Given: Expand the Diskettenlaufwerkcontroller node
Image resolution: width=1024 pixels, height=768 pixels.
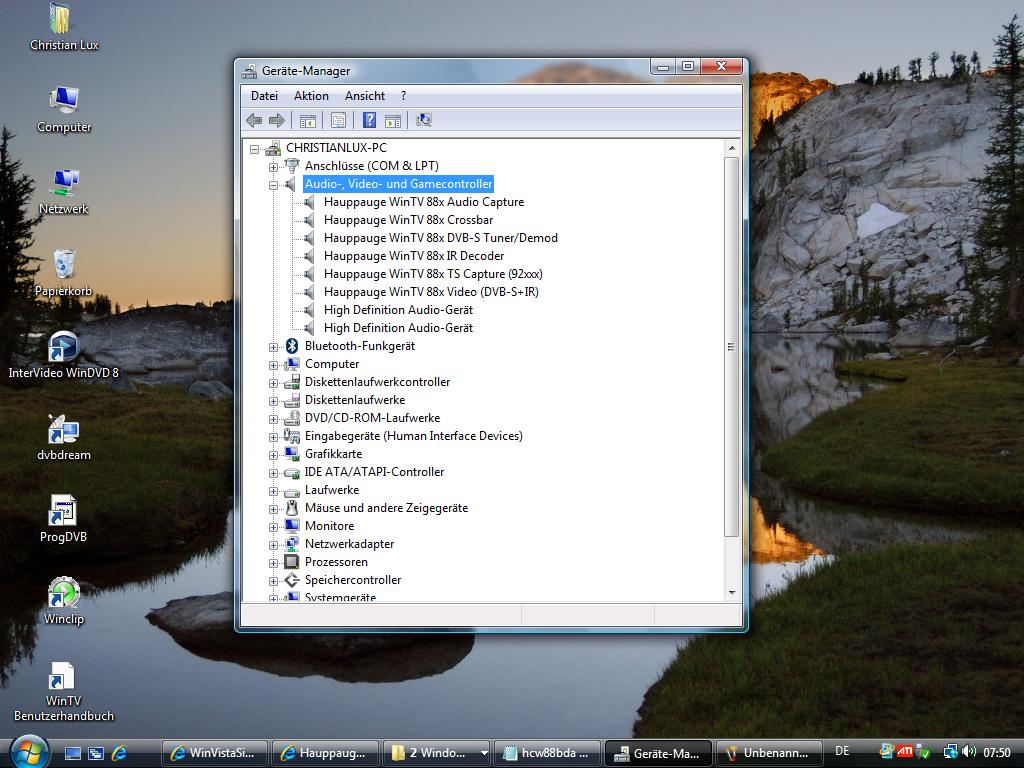Looking at the screenshot, I should (x=273, y=383).
